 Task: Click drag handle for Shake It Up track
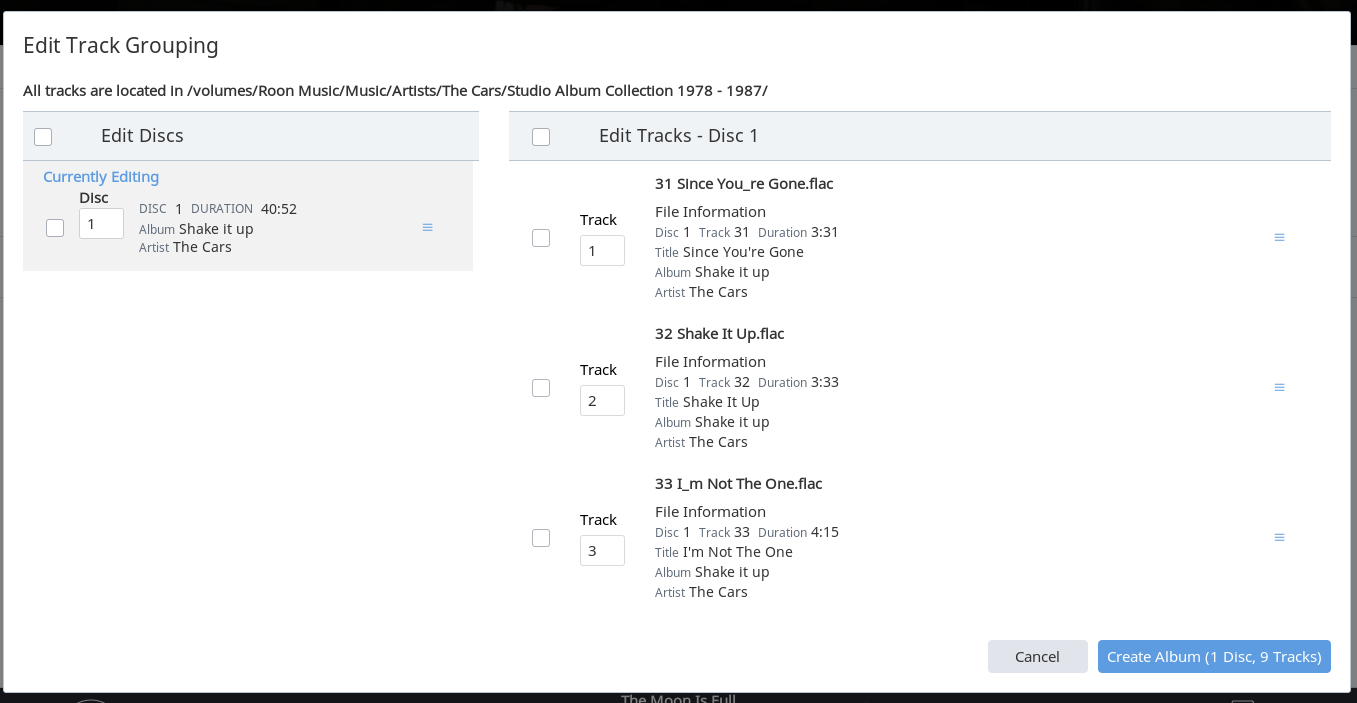pos(1279,388)
